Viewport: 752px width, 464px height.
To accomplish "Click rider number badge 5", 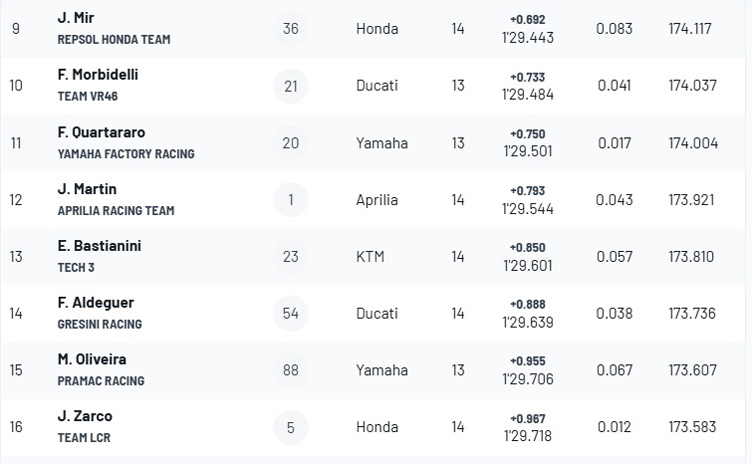I will 291,427.
